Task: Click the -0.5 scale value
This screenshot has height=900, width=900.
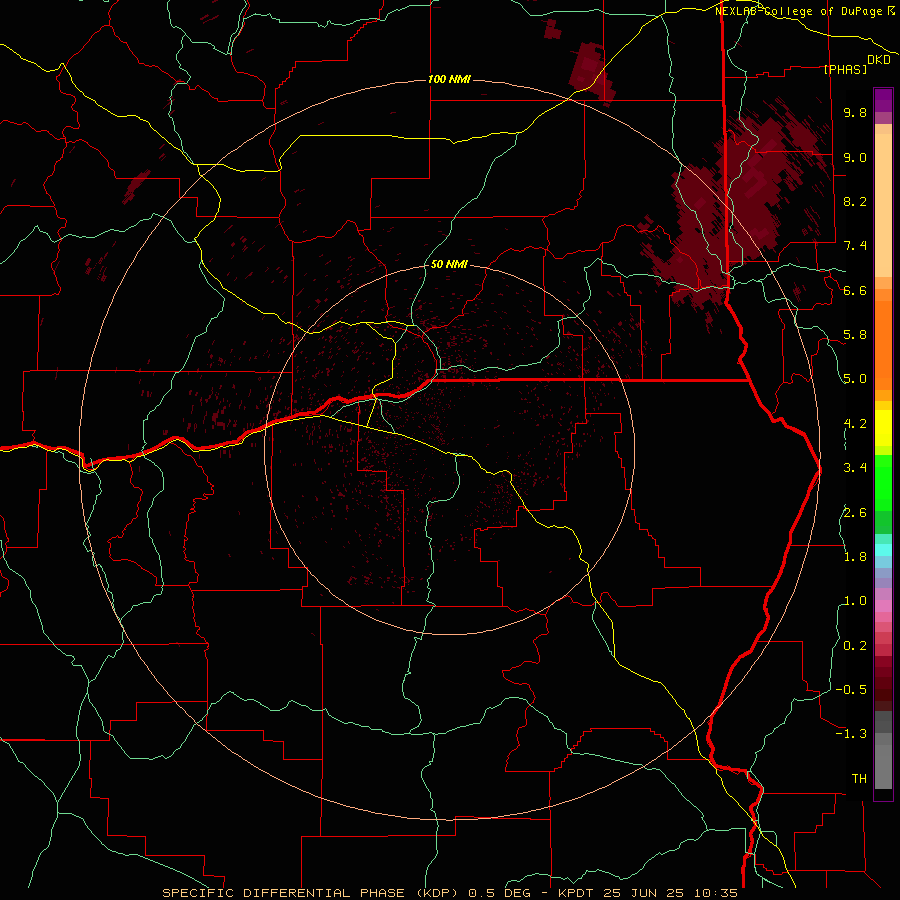Action: [851, 690]
